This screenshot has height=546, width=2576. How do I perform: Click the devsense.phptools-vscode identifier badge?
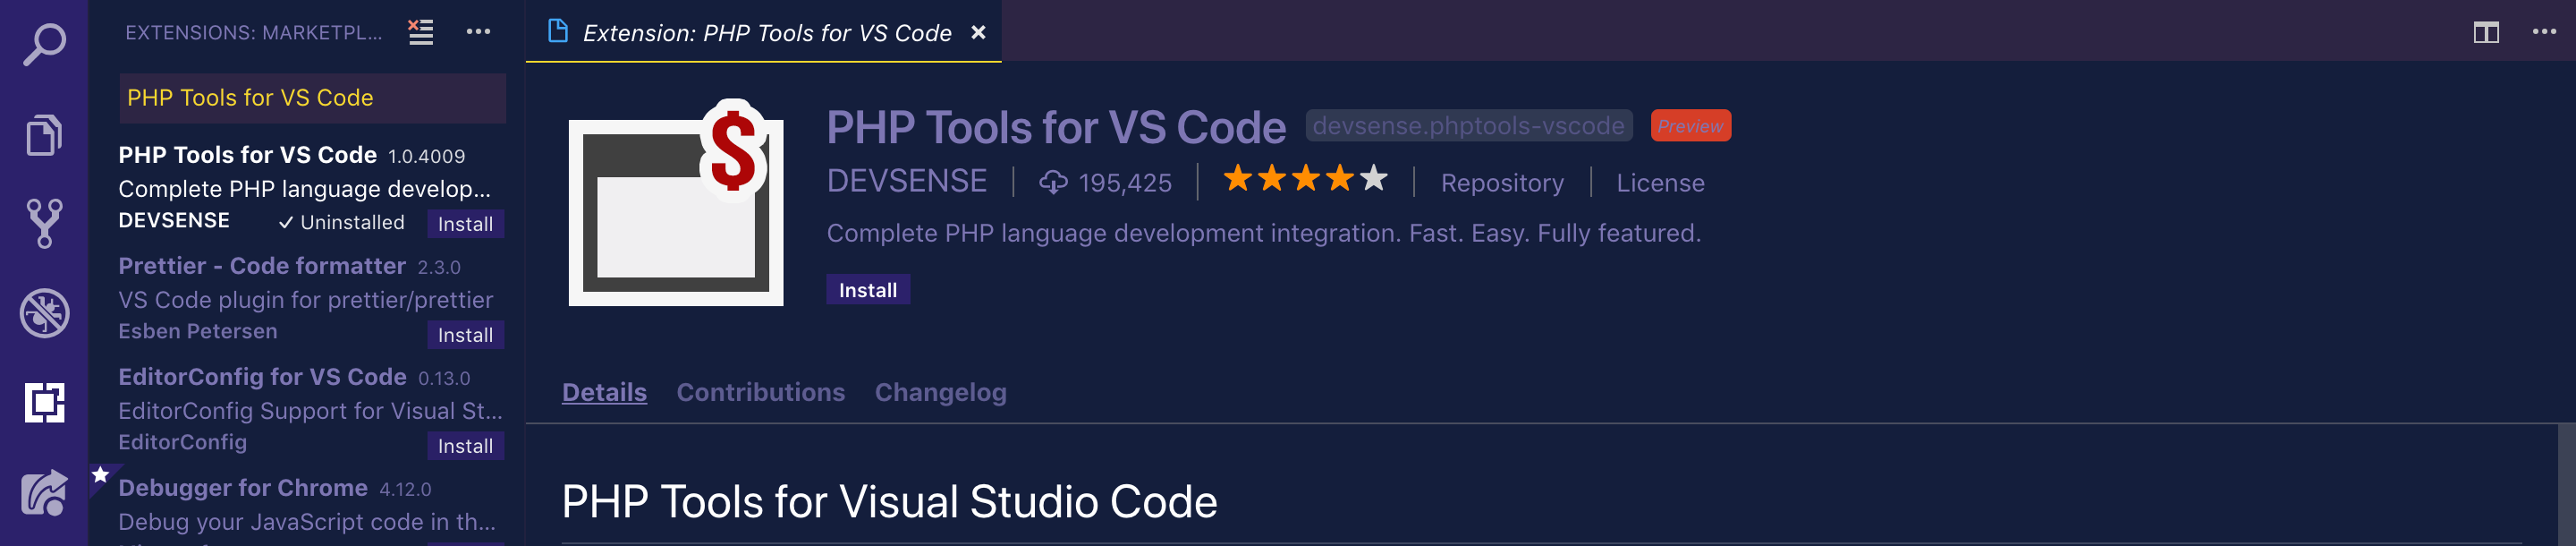(1468, 126)
